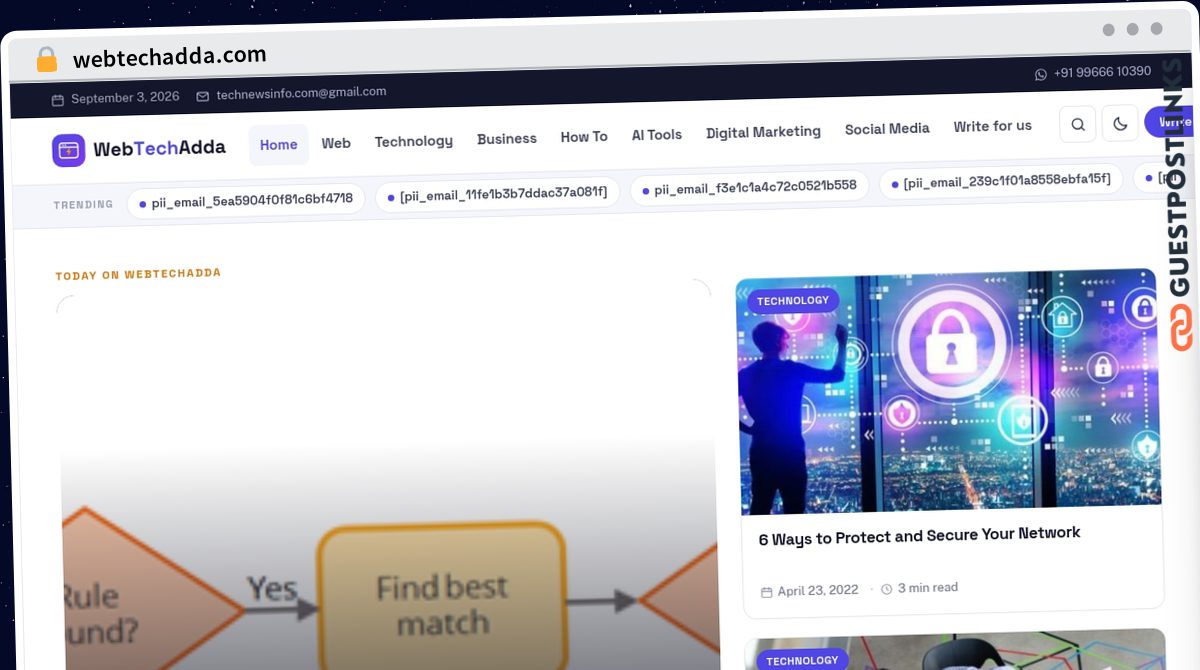Open the How To menu item
This screenshot has width=1200, height=670.
click(x=584, y=137)
